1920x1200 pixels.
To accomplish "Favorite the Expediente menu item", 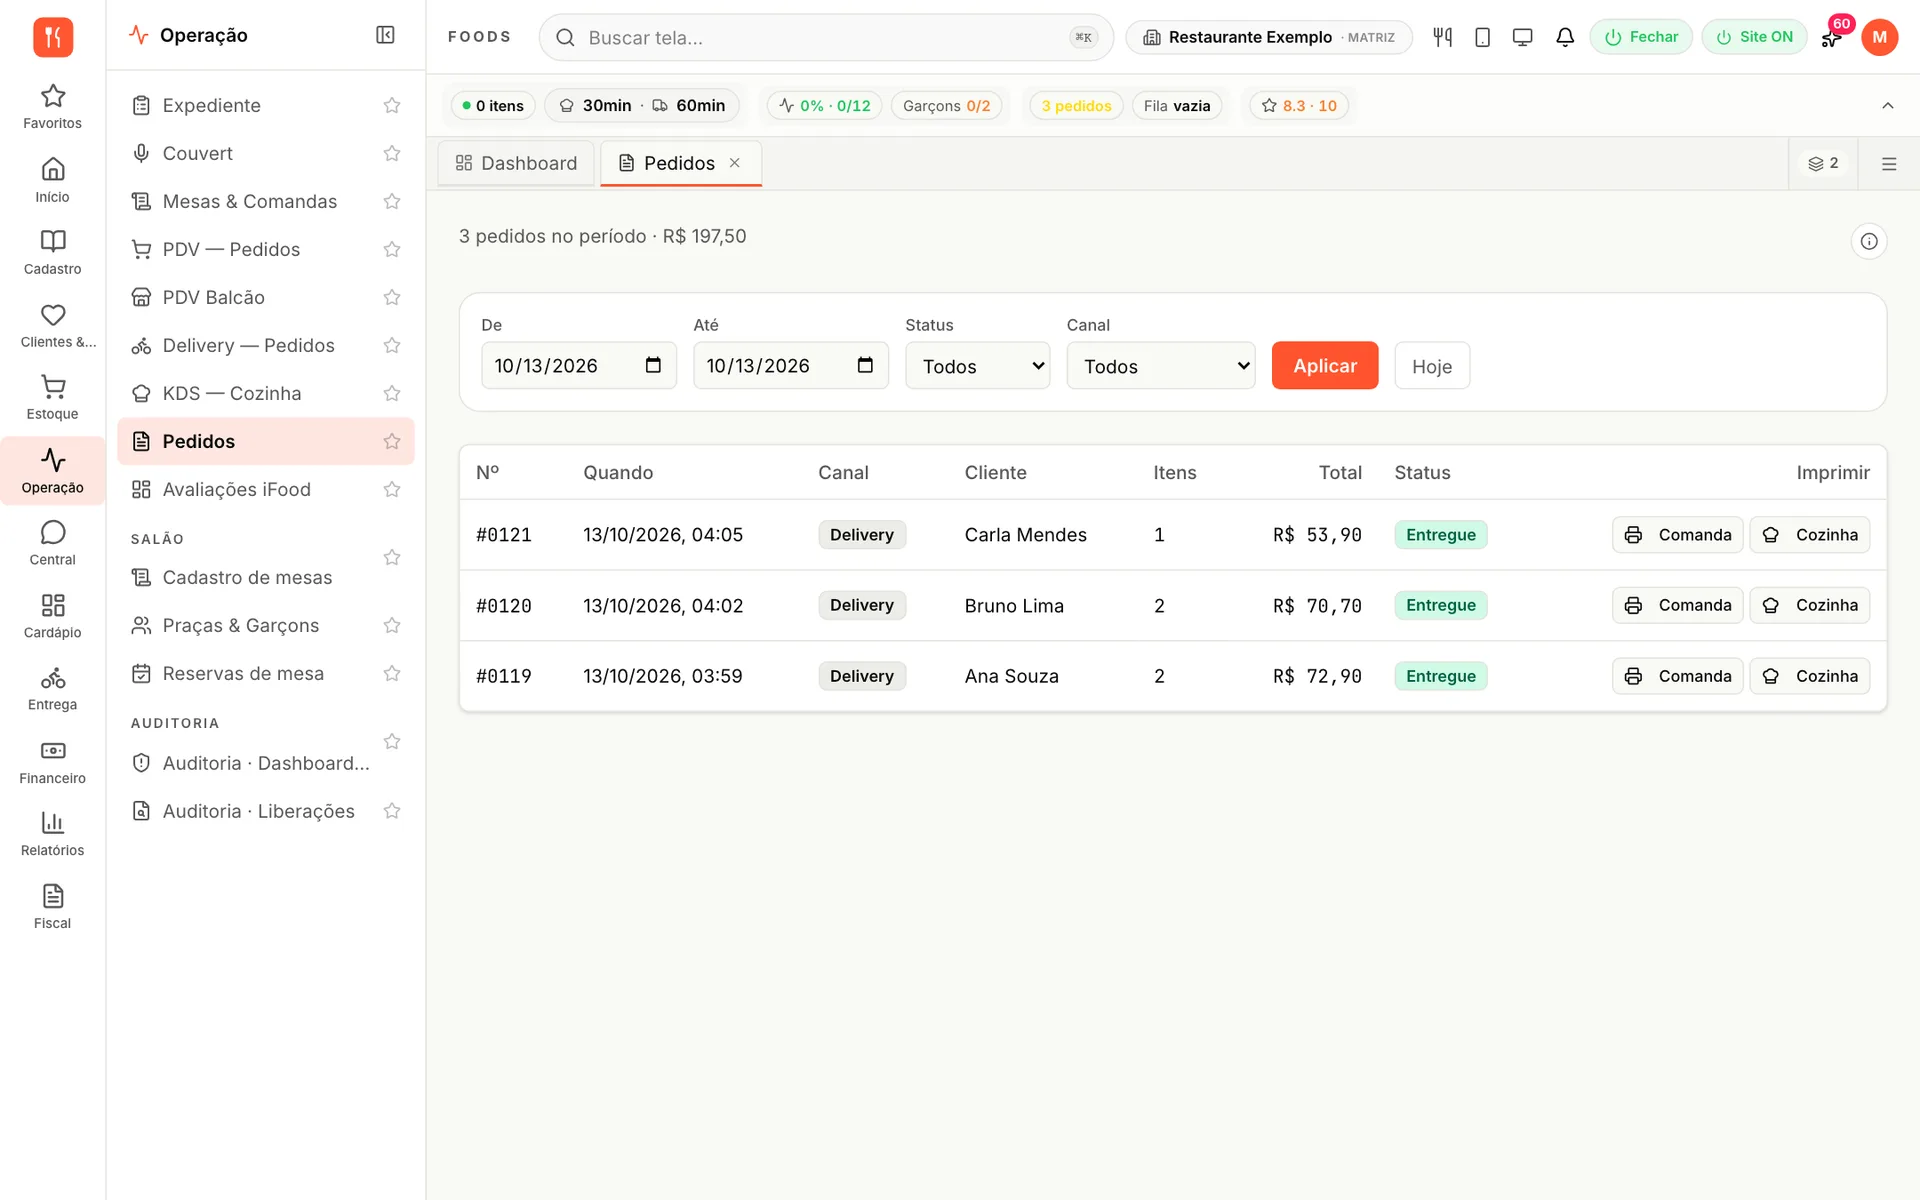I will pos(392,105).
